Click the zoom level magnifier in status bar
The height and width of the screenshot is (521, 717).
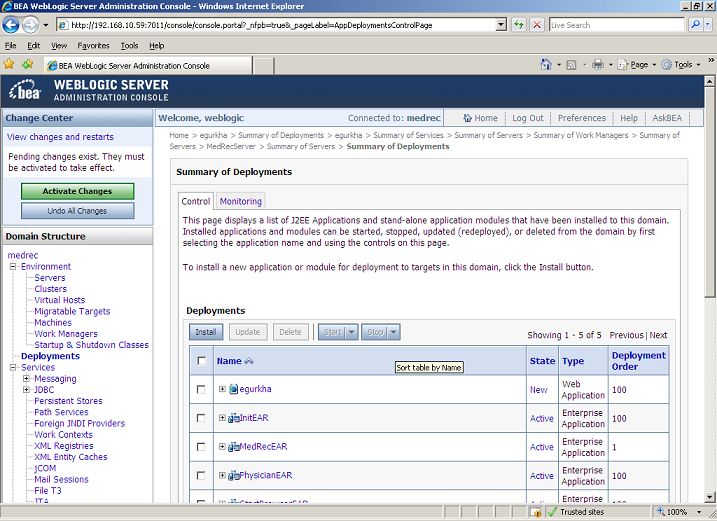[x=661, y=512]
